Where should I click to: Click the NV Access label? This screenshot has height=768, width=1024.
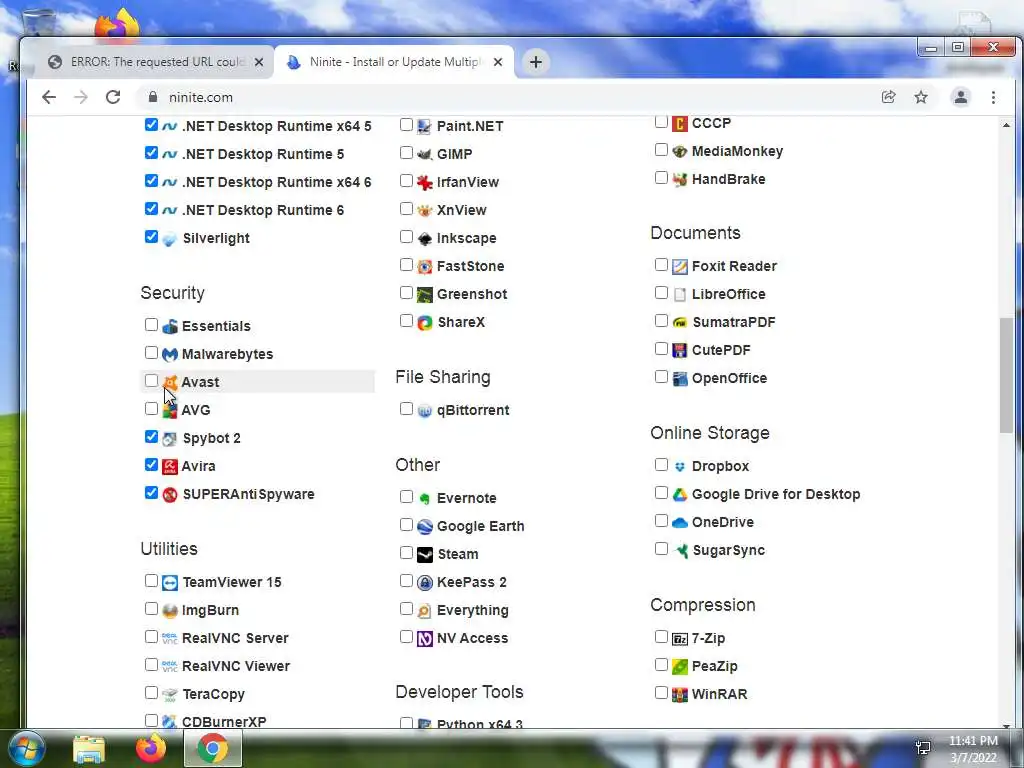472,638
